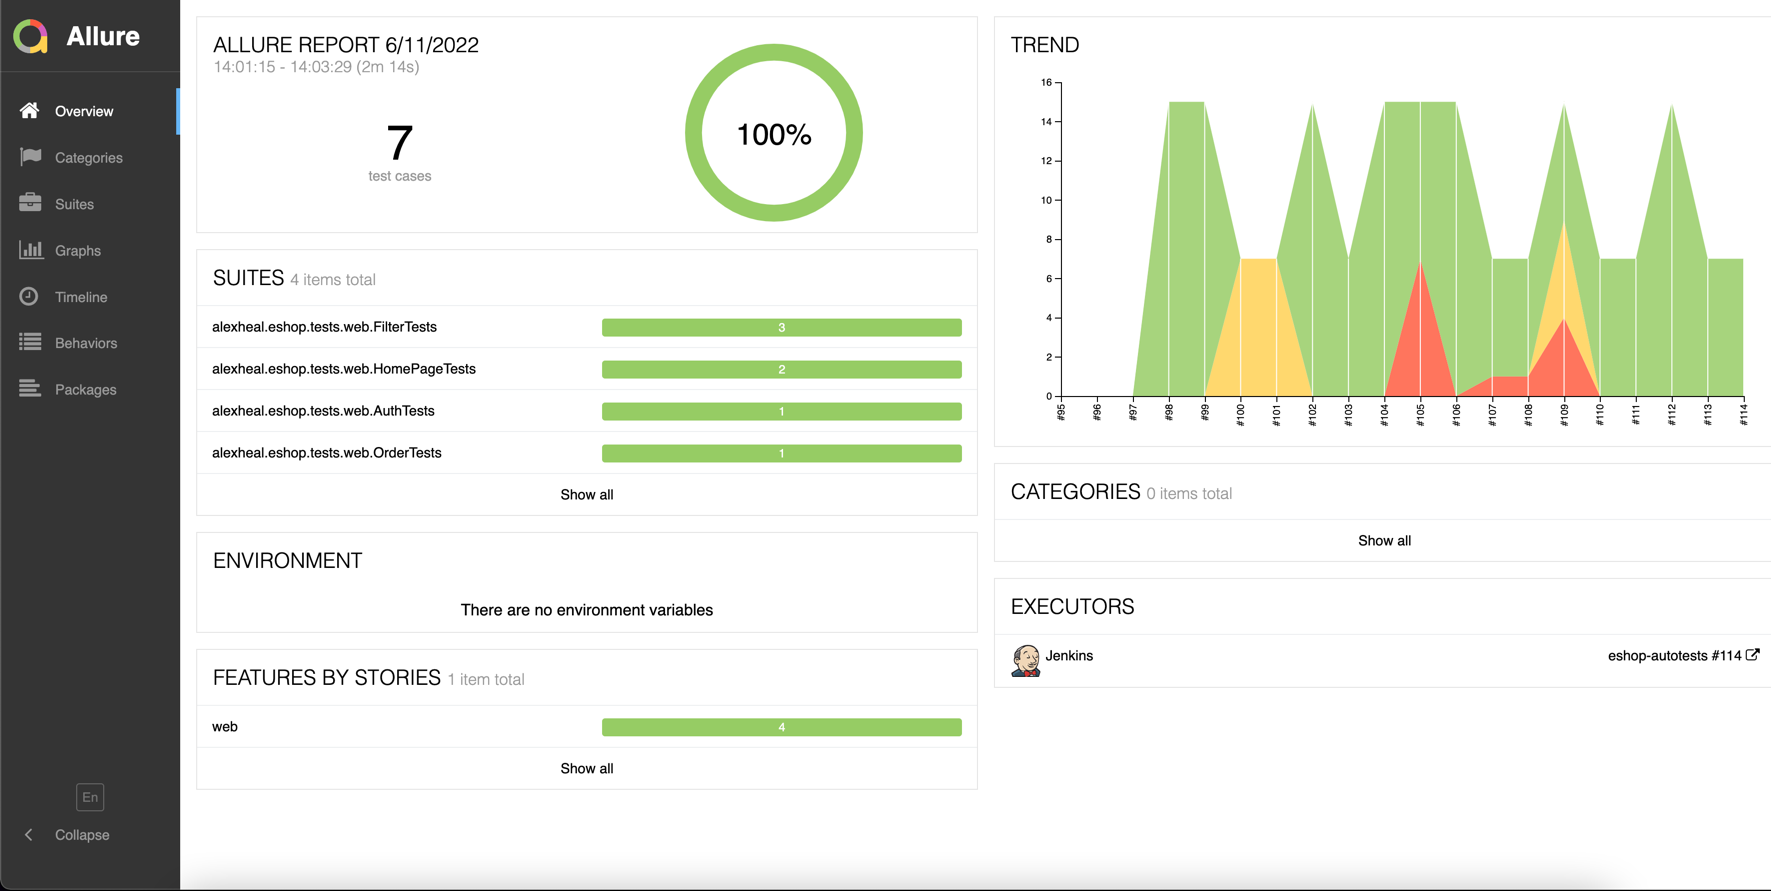Go to the Overview menu label

pos(84,111)
